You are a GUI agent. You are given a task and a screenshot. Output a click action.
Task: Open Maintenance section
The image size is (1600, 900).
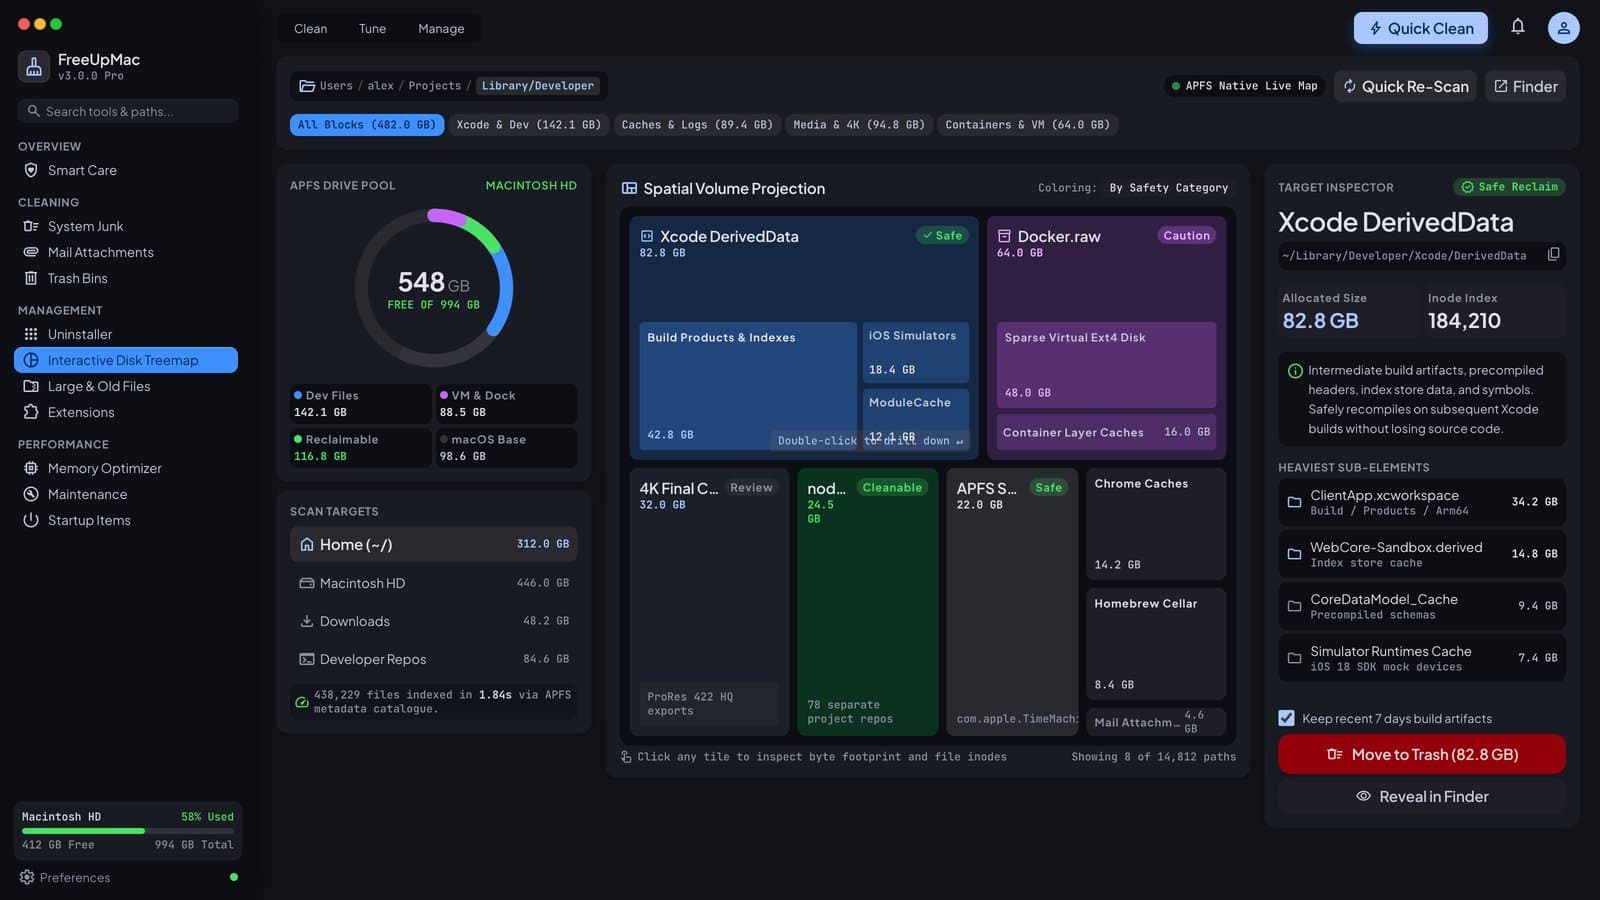(126, 494)
